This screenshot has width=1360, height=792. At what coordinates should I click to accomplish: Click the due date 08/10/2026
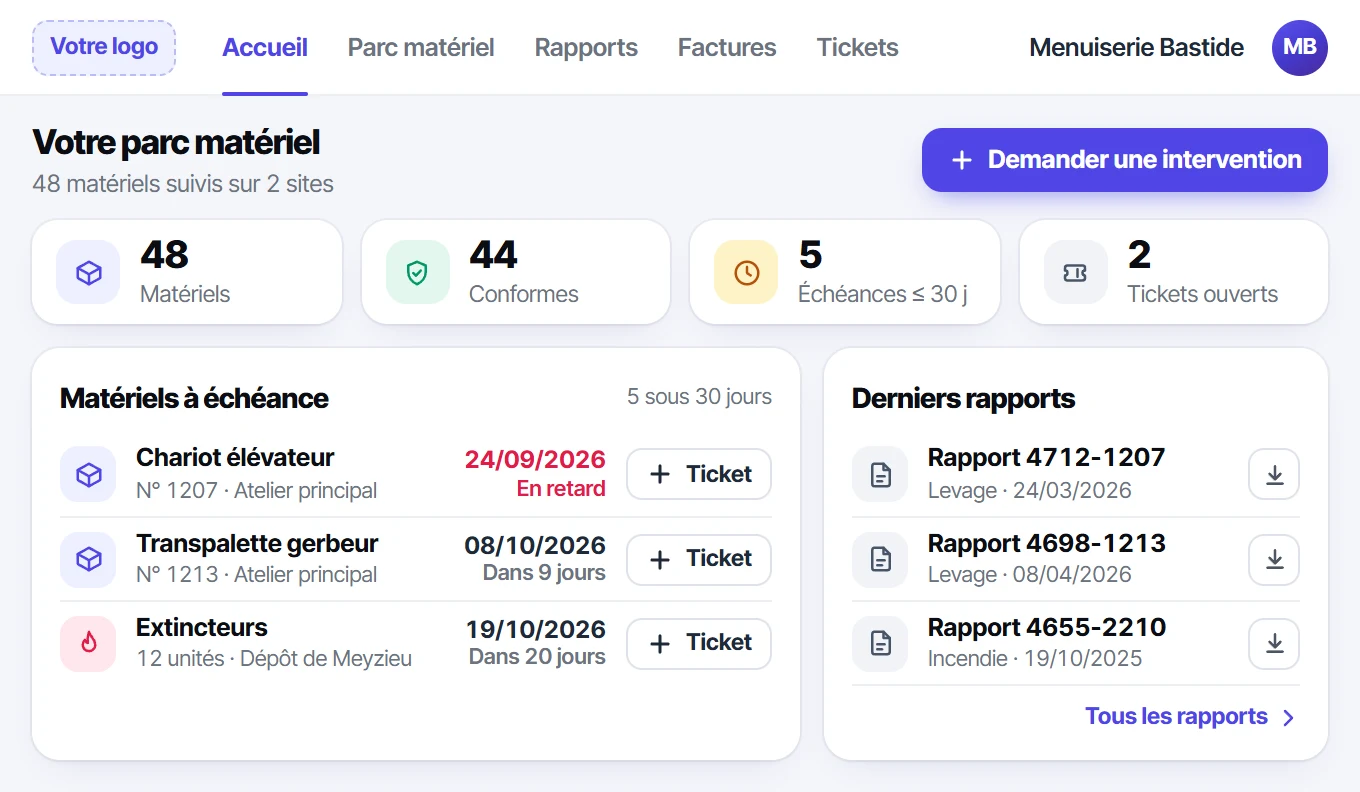(x=535, y=545)
